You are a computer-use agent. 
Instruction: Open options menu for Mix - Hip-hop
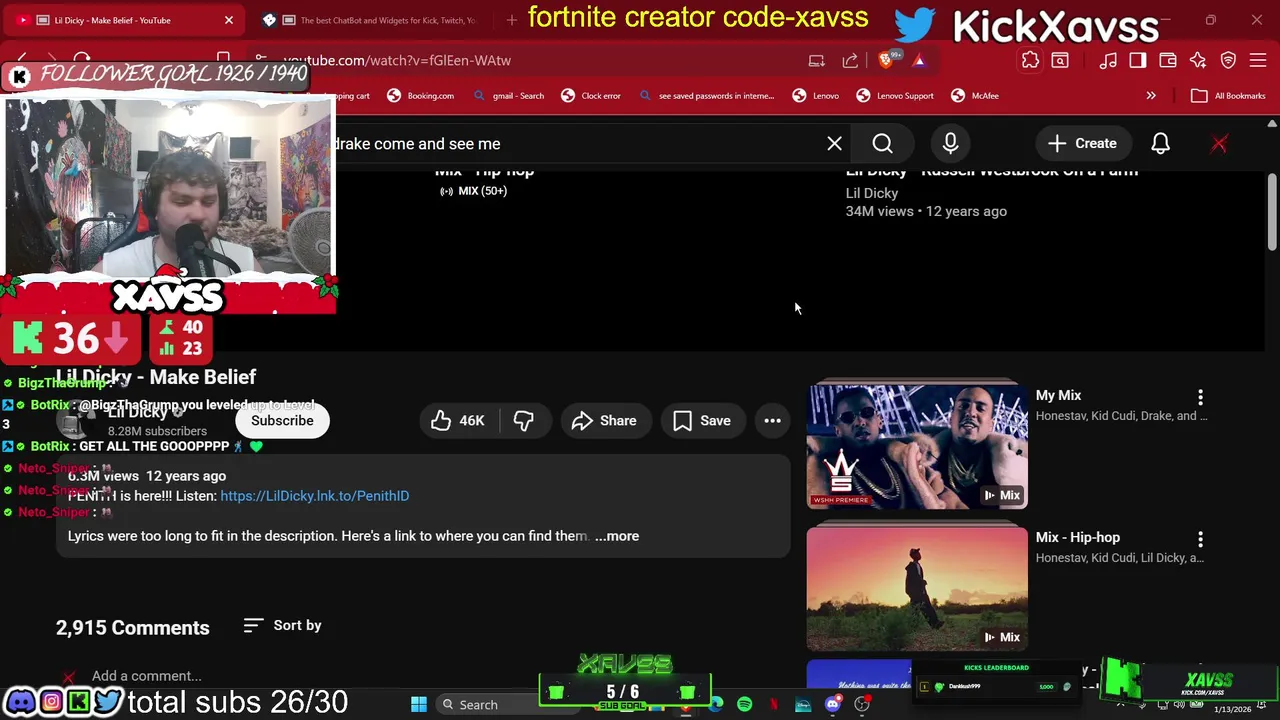(1200, 539)
